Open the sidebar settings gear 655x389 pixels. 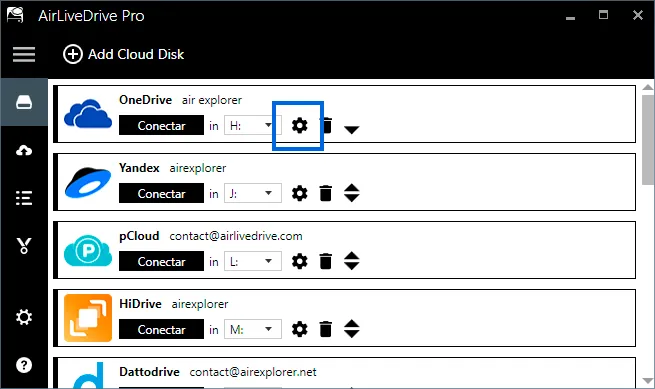pos(24,317)
